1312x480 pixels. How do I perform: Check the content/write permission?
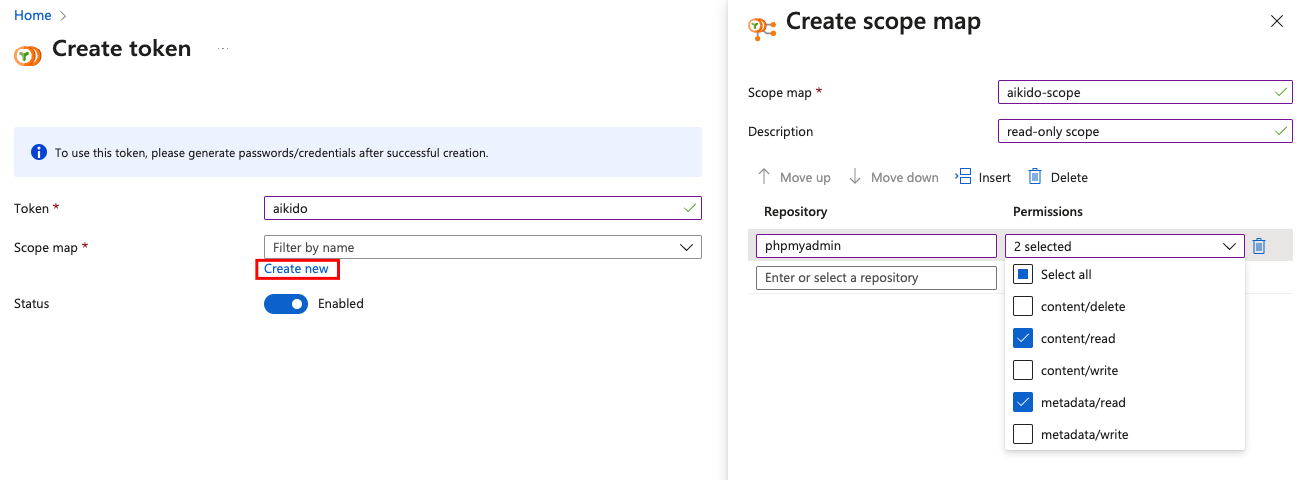[1022, 370]
